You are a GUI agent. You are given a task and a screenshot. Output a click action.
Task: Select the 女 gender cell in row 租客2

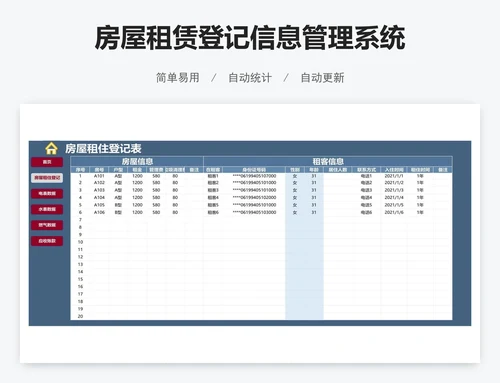tap(295, 183)
